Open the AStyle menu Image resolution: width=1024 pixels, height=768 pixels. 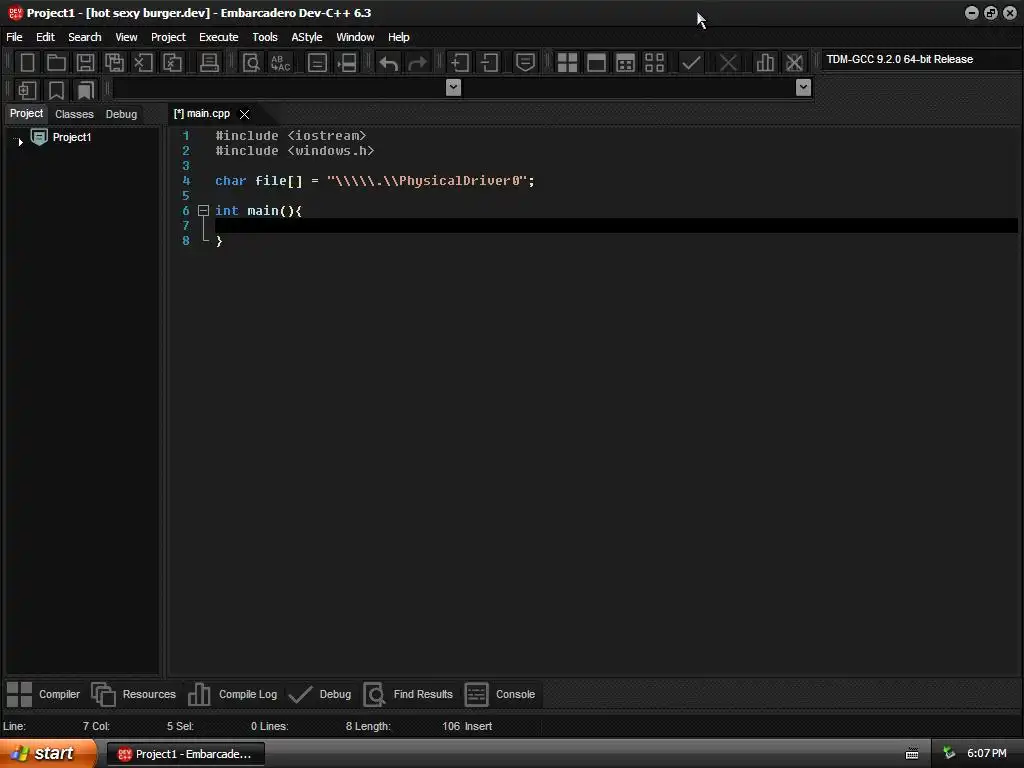[x=307, y=37]
